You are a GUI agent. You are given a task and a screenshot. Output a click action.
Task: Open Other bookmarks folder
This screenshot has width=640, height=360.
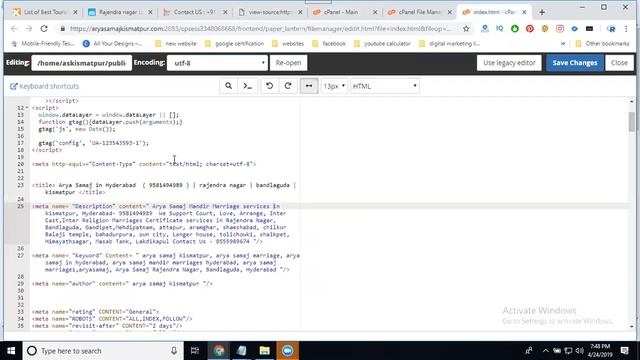click(602, 43)
